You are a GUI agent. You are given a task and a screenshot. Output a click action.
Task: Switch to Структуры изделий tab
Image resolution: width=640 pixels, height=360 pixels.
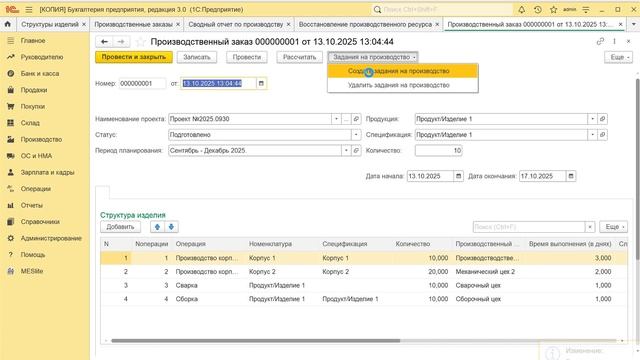tap(50, 24)
